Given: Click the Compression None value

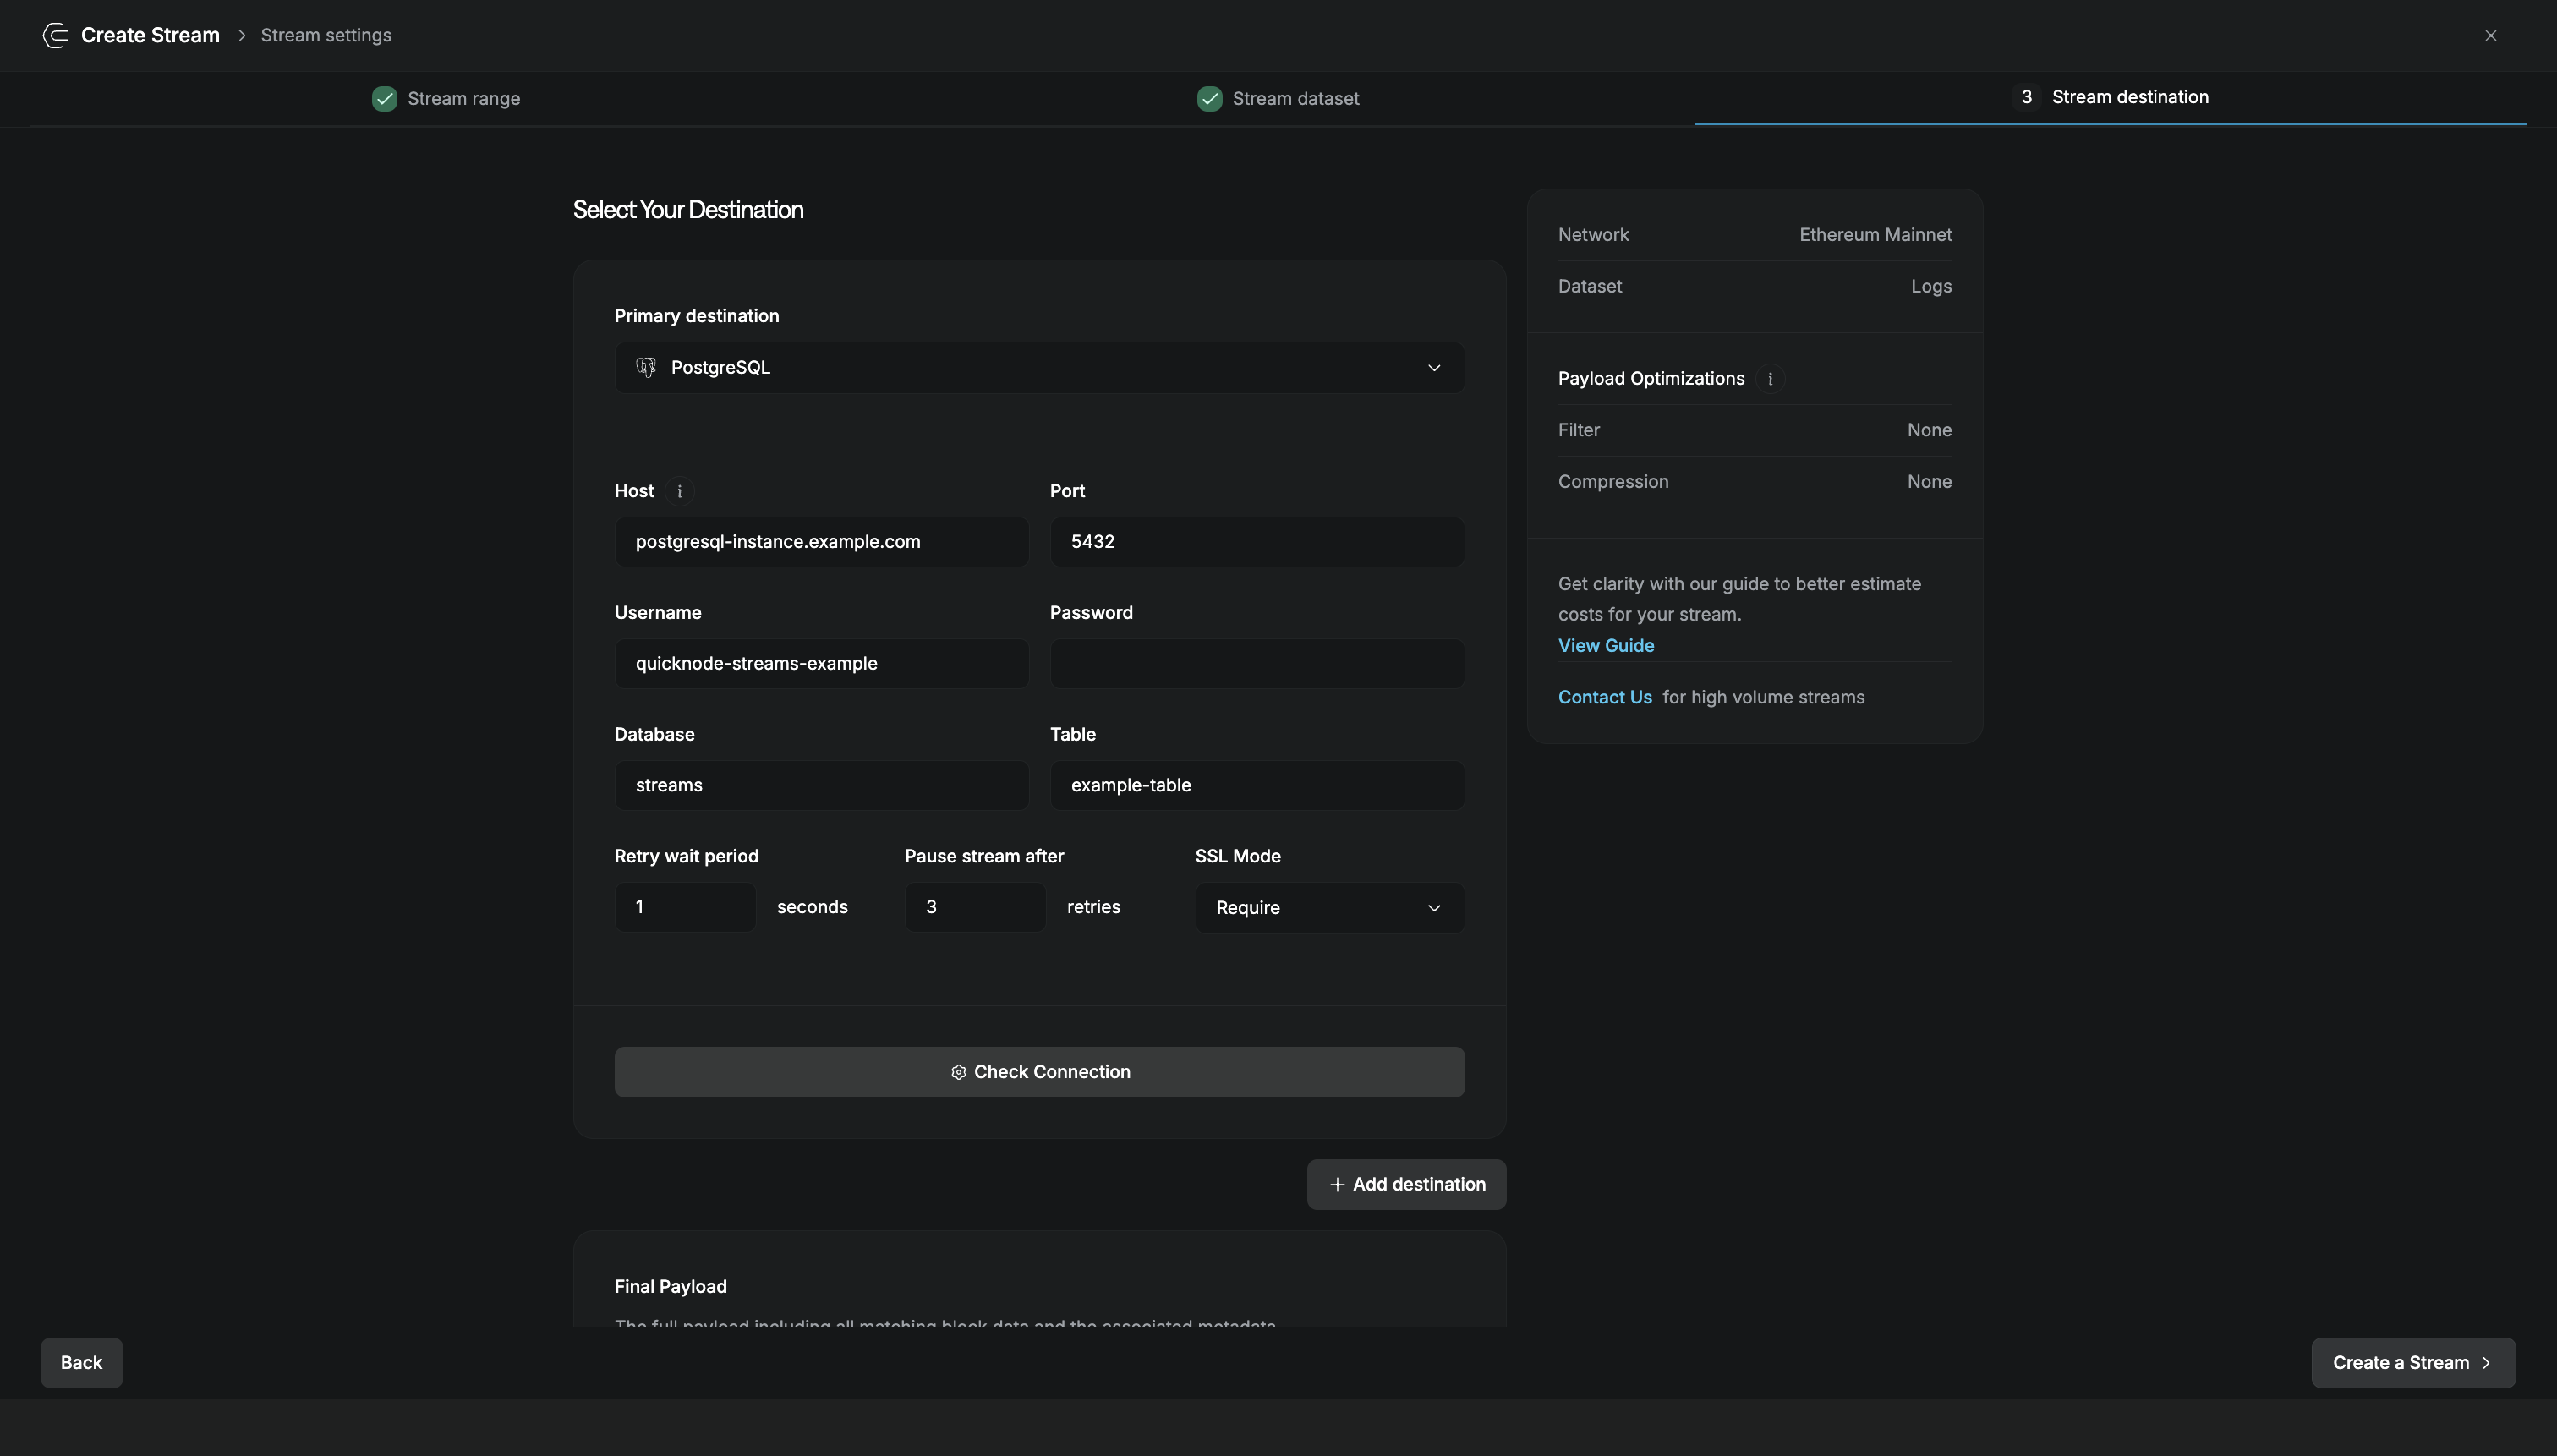Looking at the screenshot, I should tap(1929, 482).
